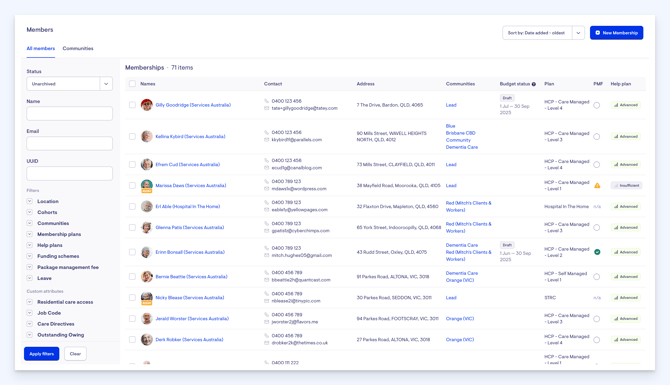Expand the Funding schemes filter

coord(29,256)
